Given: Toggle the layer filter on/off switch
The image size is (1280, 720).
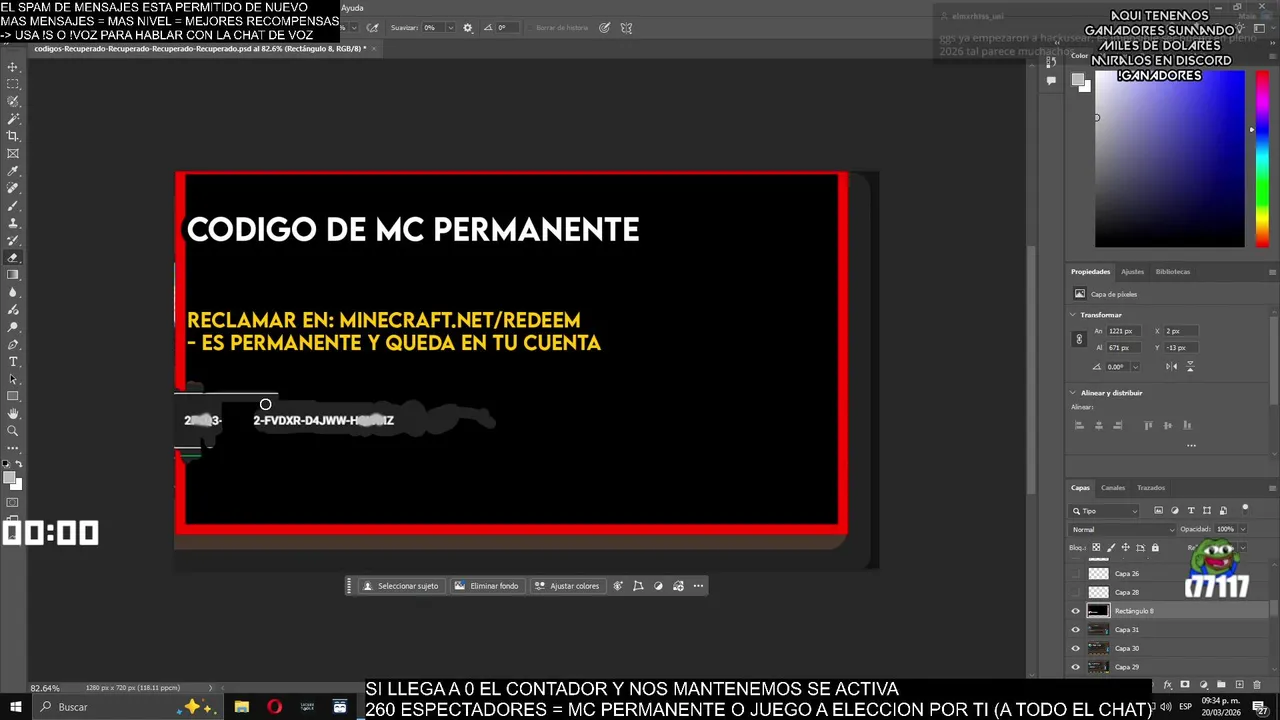Looking at the screenshot, I should pyautogui.click(x=1245, y=509).
